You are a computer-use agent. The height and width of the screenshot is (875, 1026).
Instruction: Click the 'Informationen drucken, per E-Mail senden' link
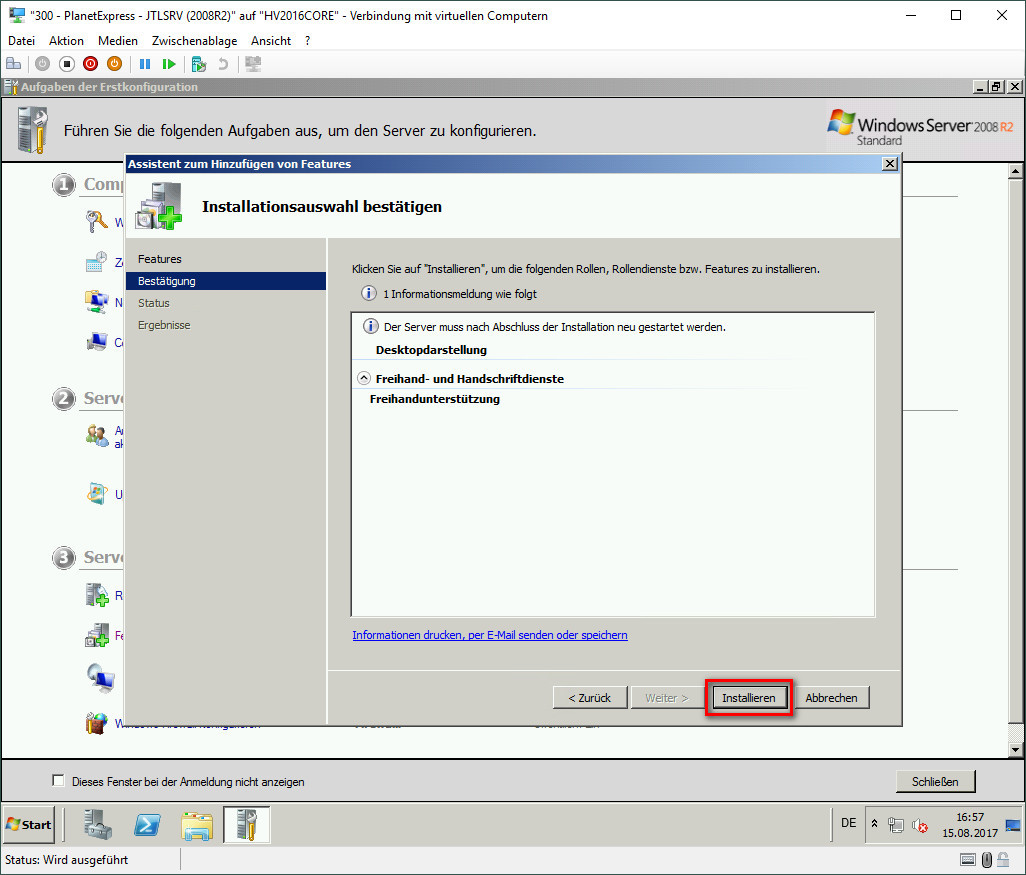click(489, 635)
